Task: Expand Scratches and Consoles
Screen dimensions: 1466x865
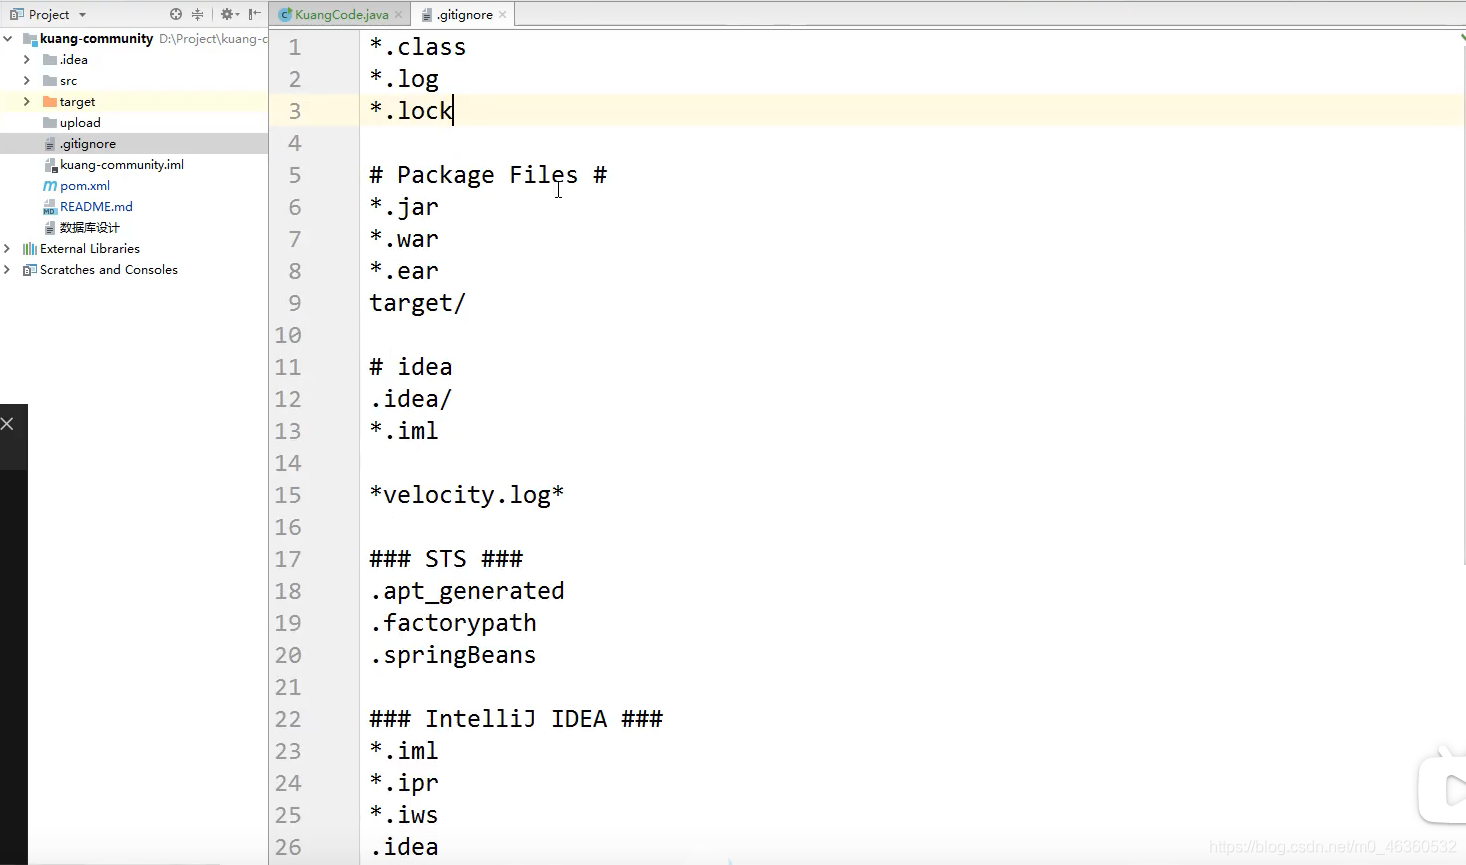Action: point(8,270)
